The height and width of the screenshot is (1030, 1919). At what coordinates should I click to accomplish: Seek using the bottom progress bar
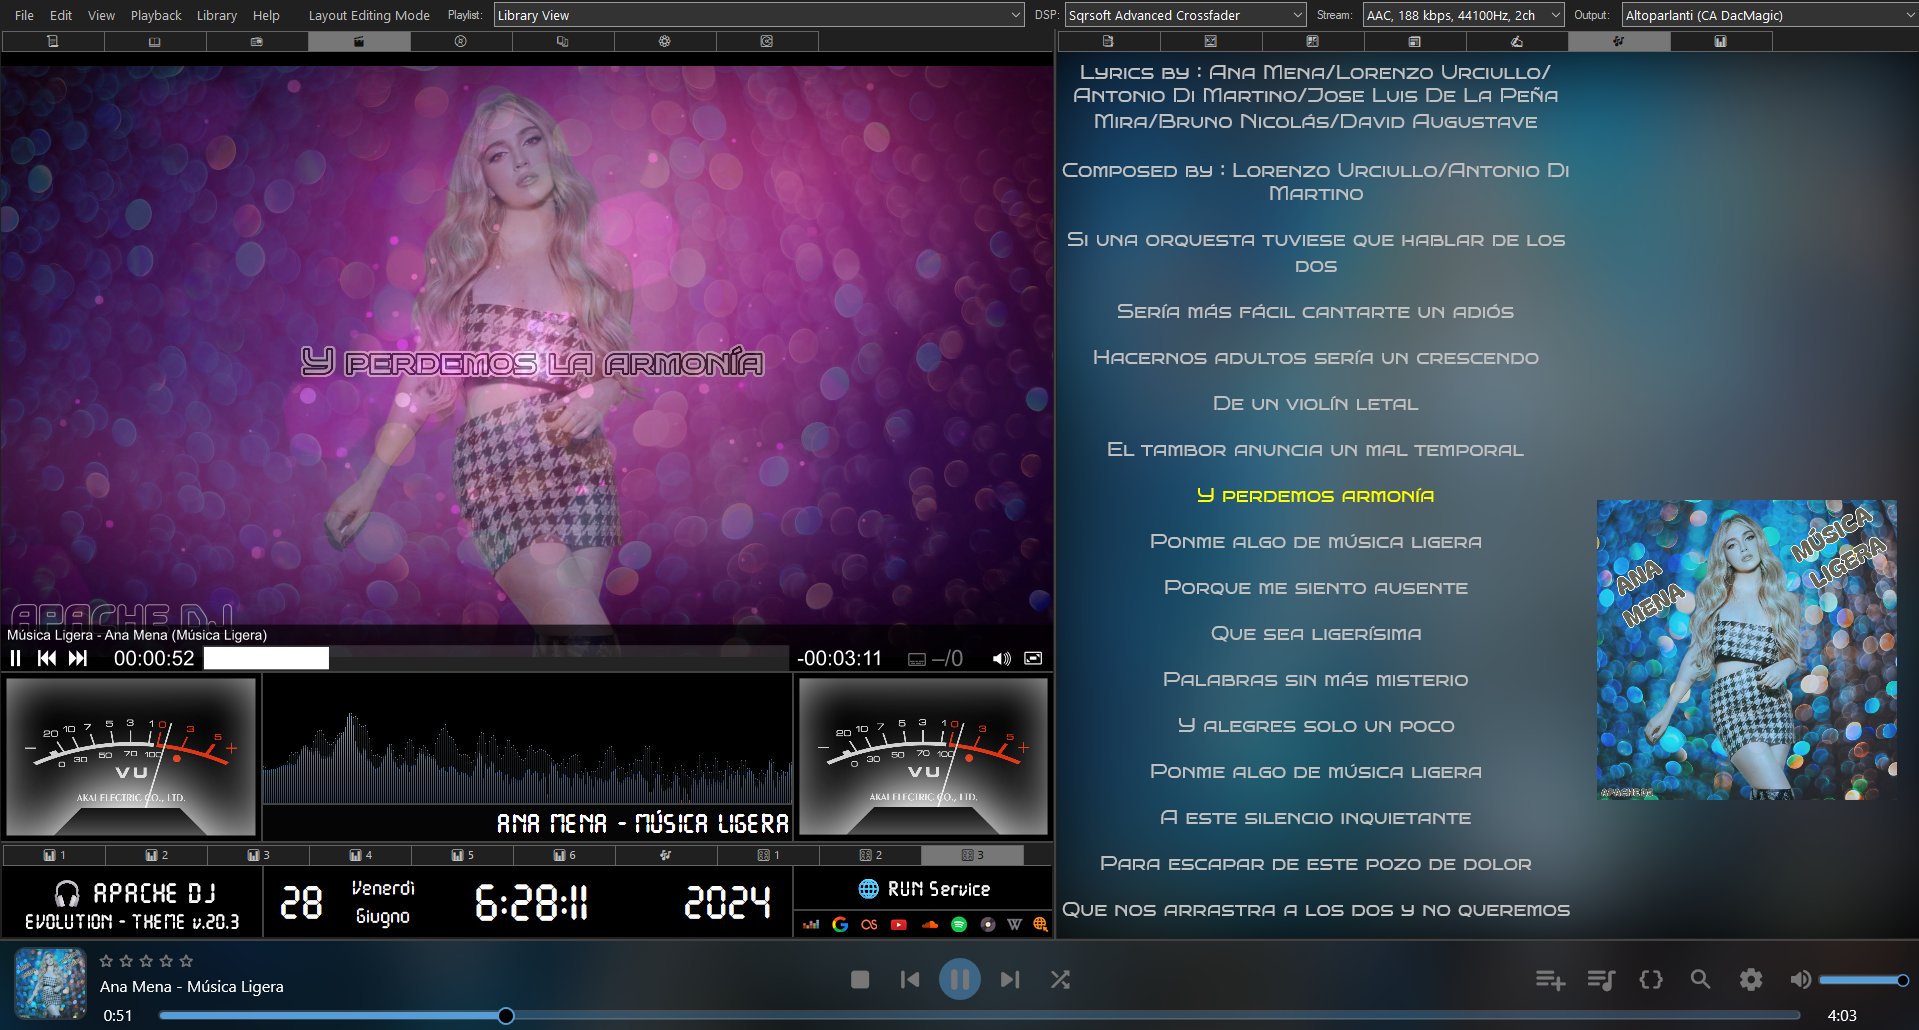(980, 1016)
